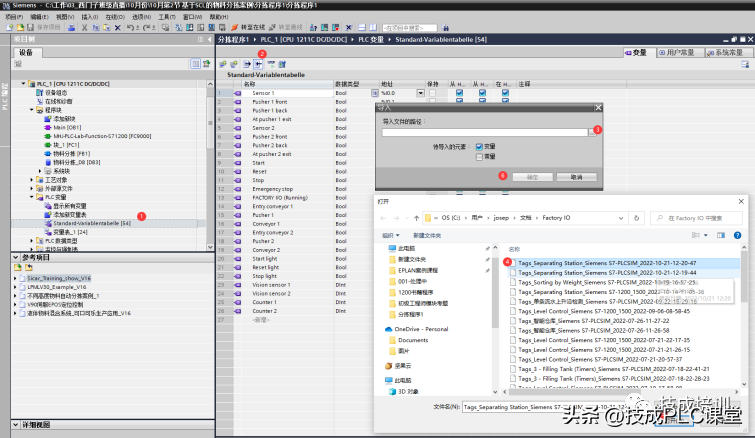The image size is (755, 438).
Task: Toggle the retain checkbox in Sensor 1 row
Action: point(432,93)
